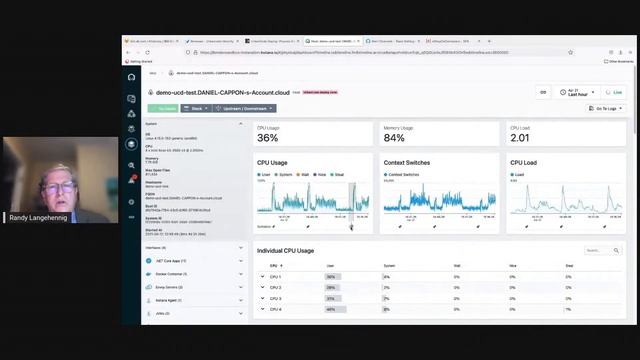Screen dimensions: 640x360
Task: Open the Instana home logo in the sidebar
Action: point(131,77)
